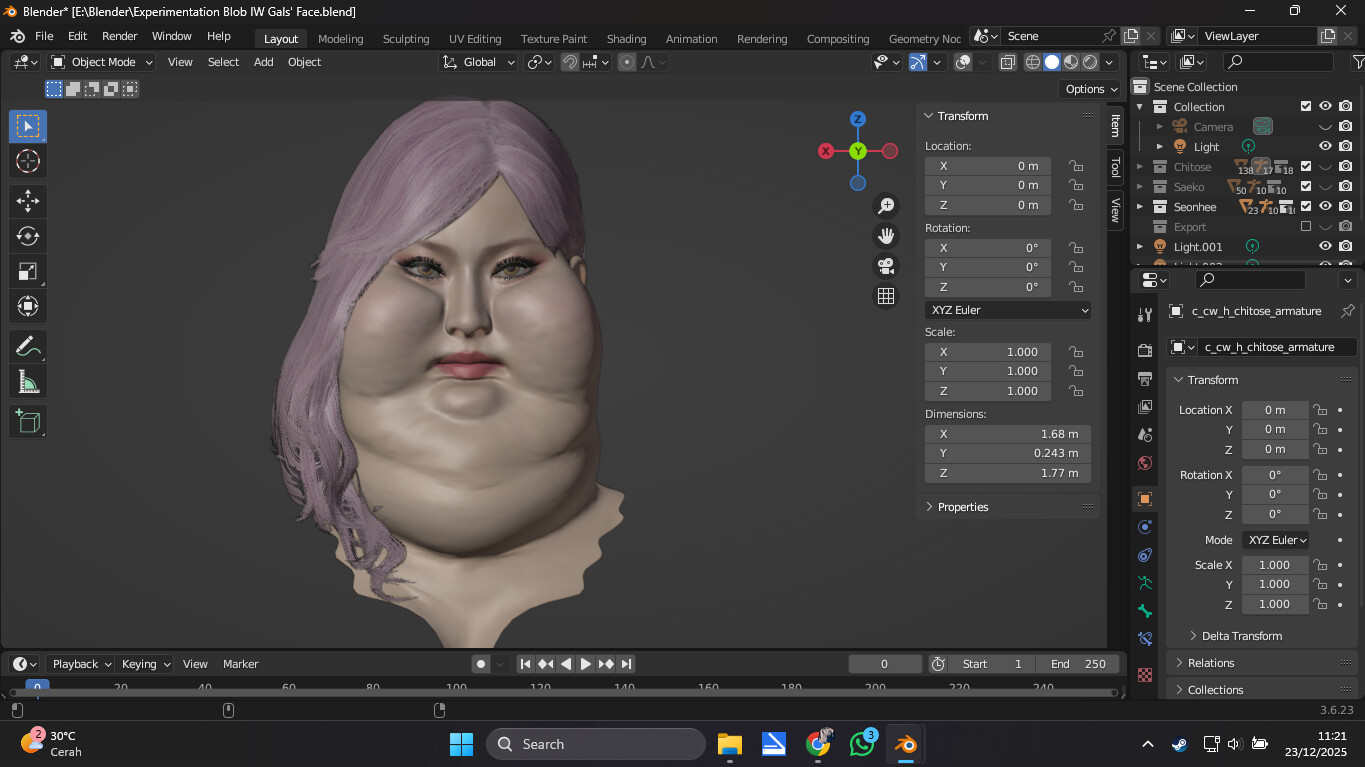Click the End frame field
Viewport: 1365px width, 767px height.
point(1078,664)
